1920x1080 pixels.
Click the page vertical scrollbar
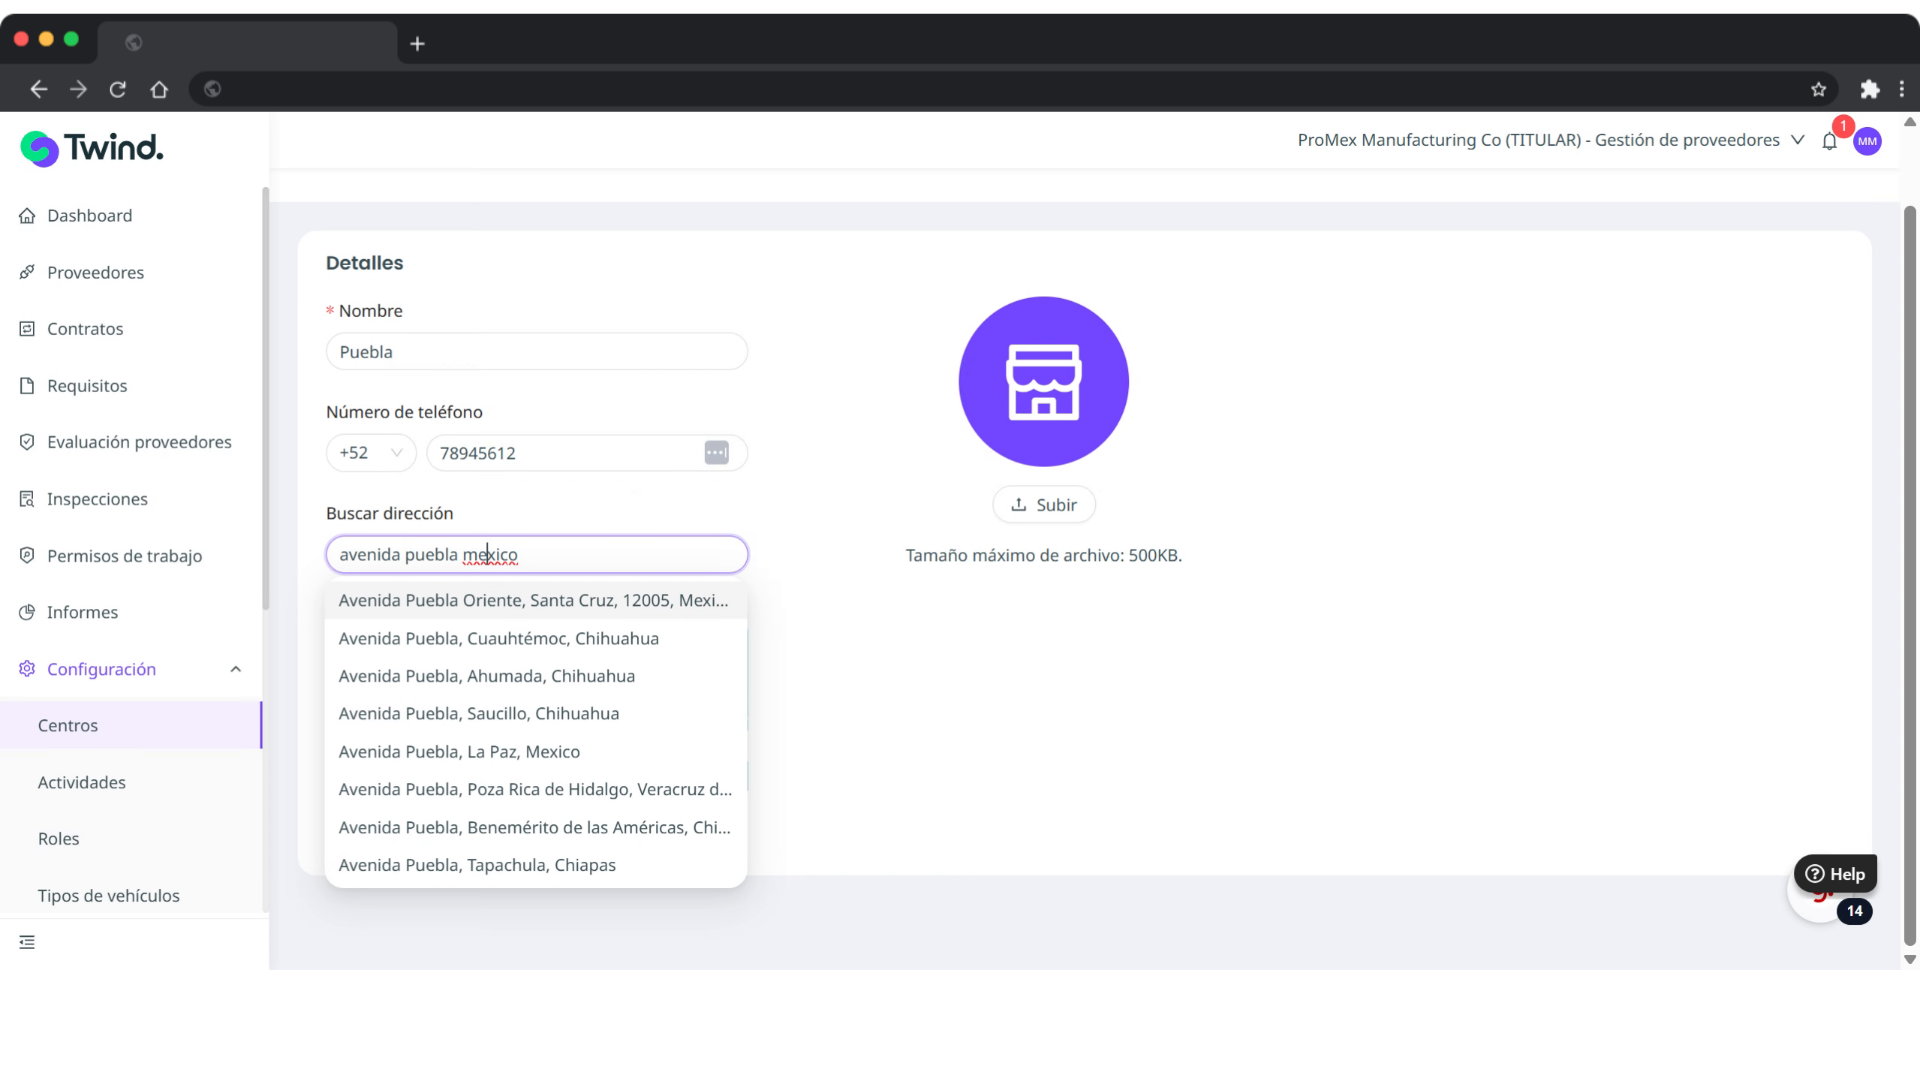point(1909,575)
